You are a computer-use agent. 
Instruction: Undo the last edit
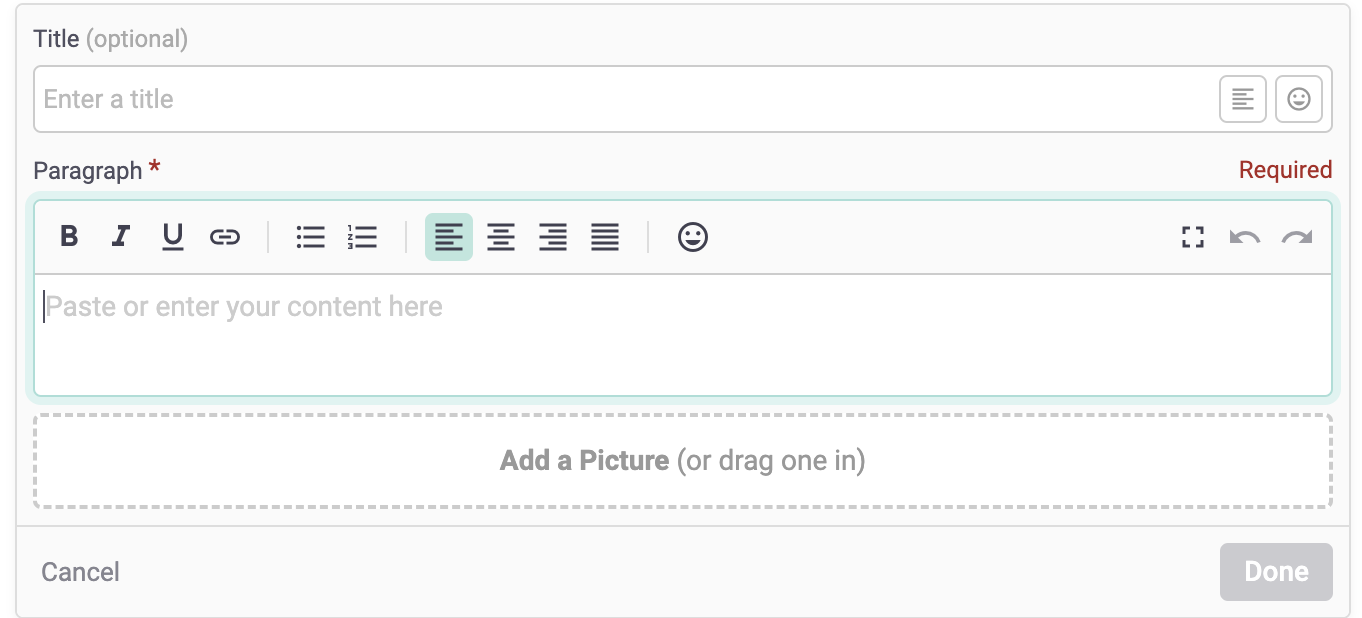click(1245, 237)
